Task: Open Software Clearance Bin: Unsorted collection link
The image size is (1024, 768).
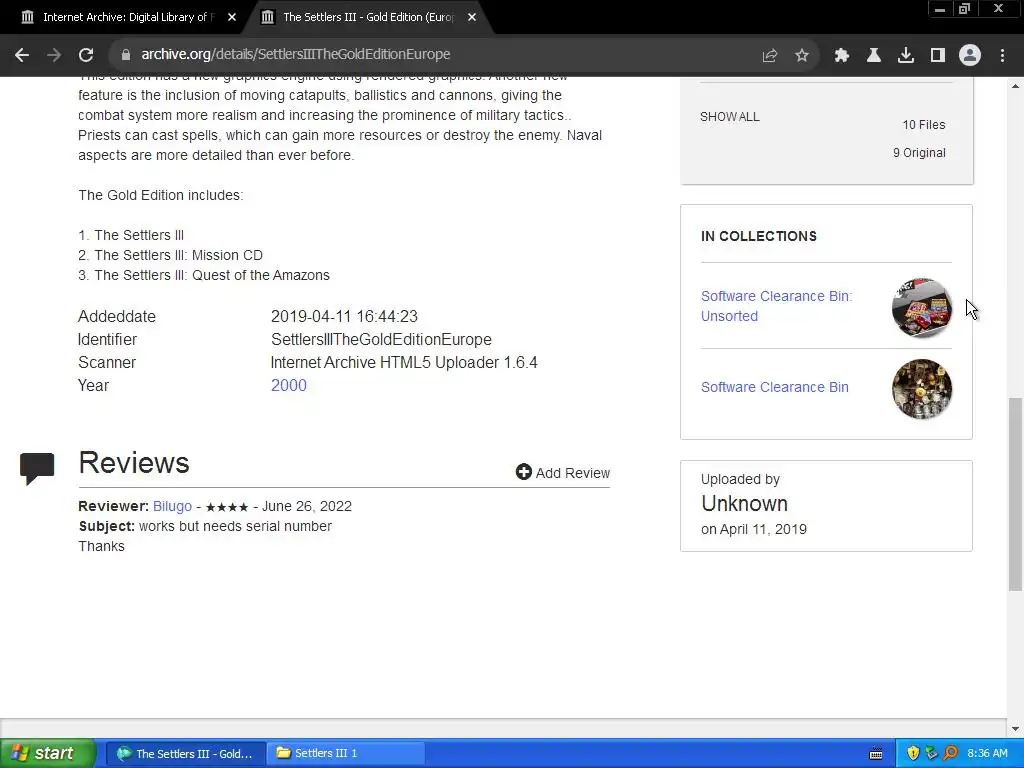Action: coord(776,306)
